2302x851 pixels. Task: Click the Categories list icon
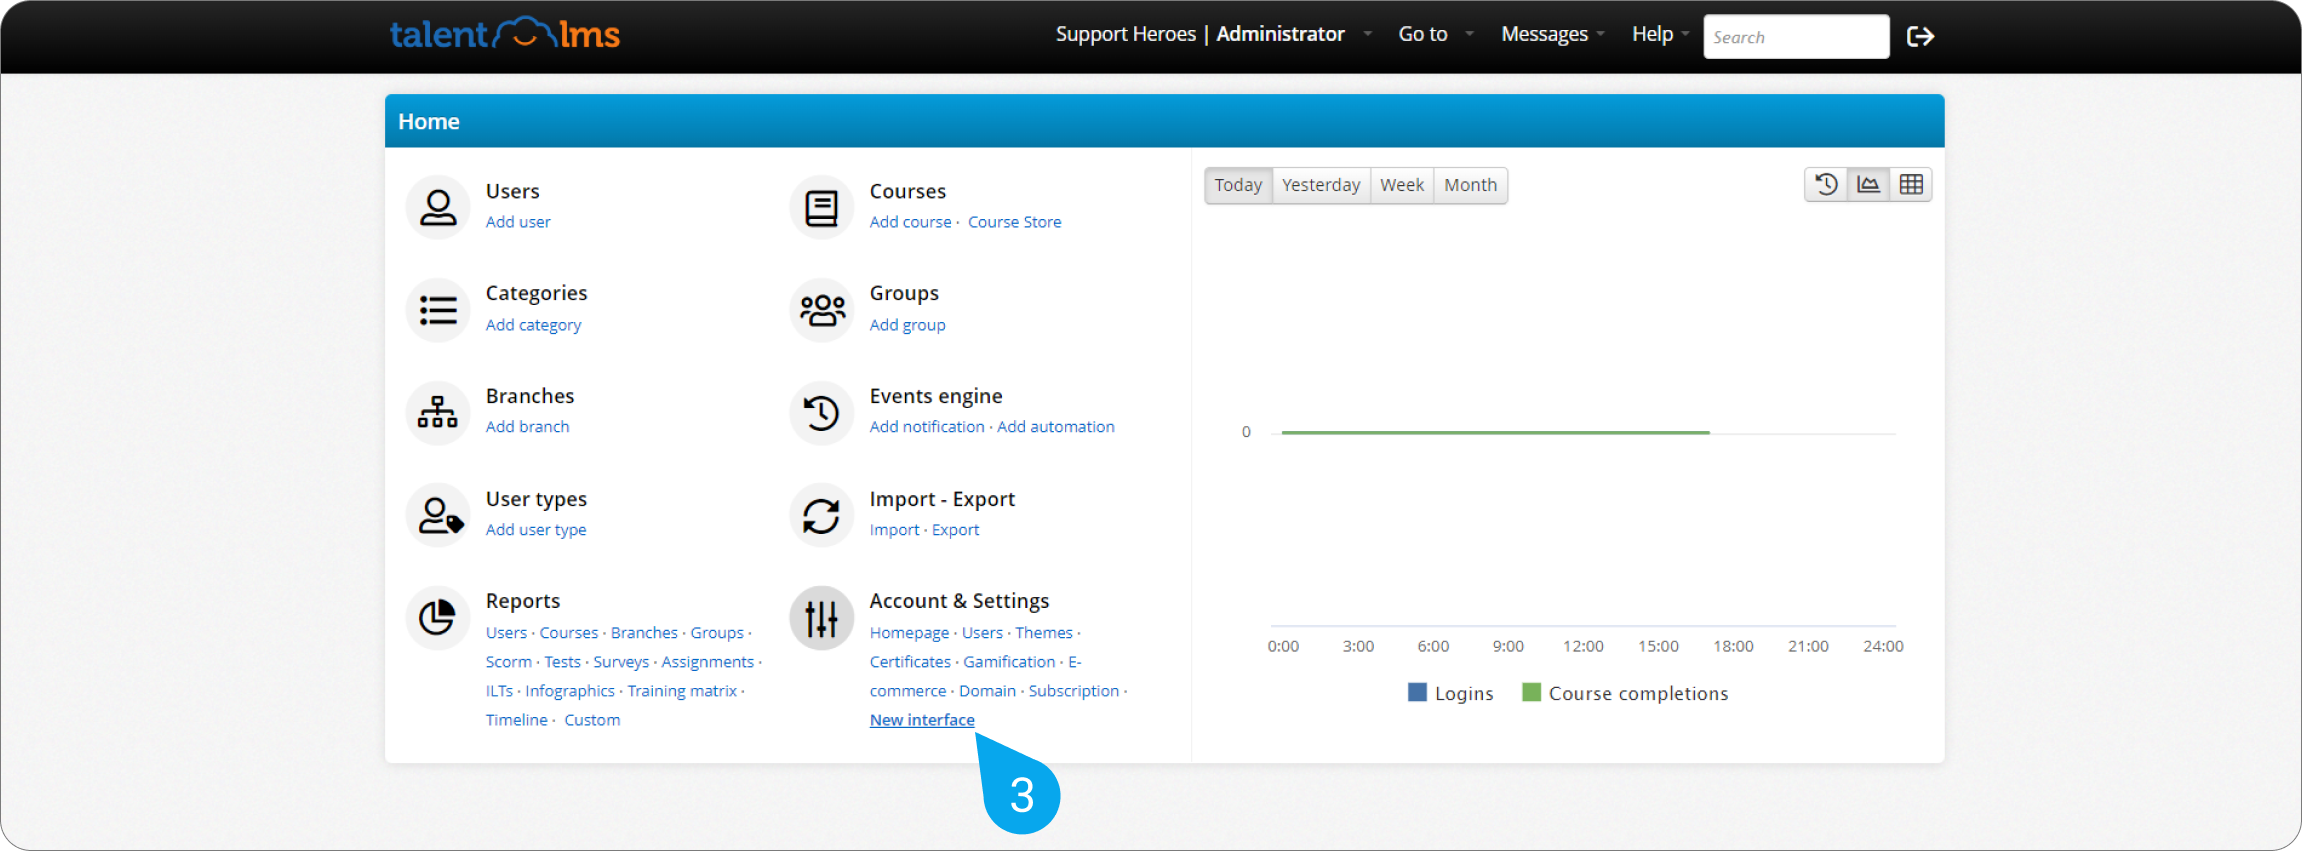438,310
